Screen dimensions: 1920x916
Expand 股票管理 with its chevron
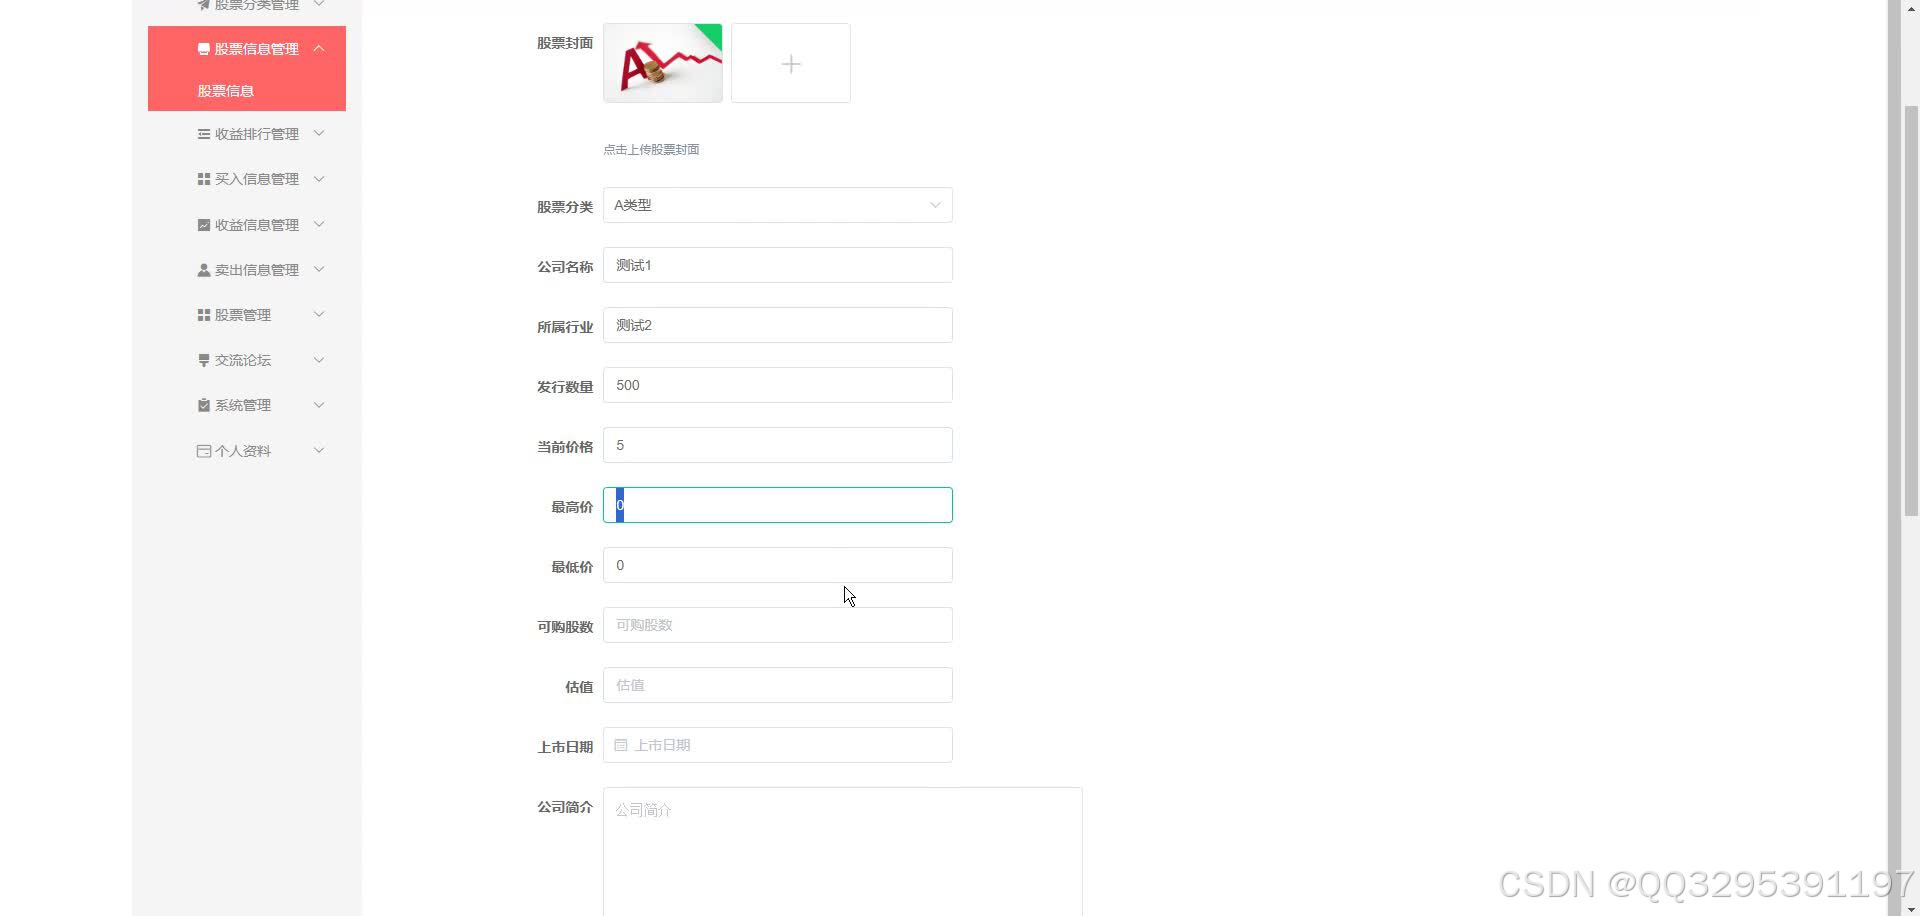(x=319, y=314)
